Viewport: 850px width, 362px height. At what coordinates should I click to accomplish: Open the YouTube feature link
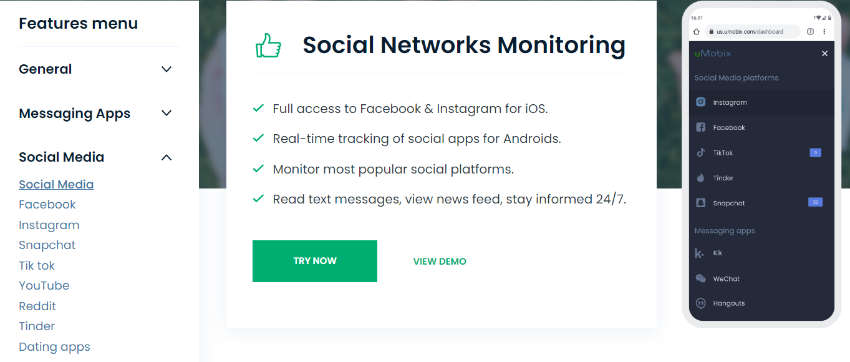coord(44,286)
